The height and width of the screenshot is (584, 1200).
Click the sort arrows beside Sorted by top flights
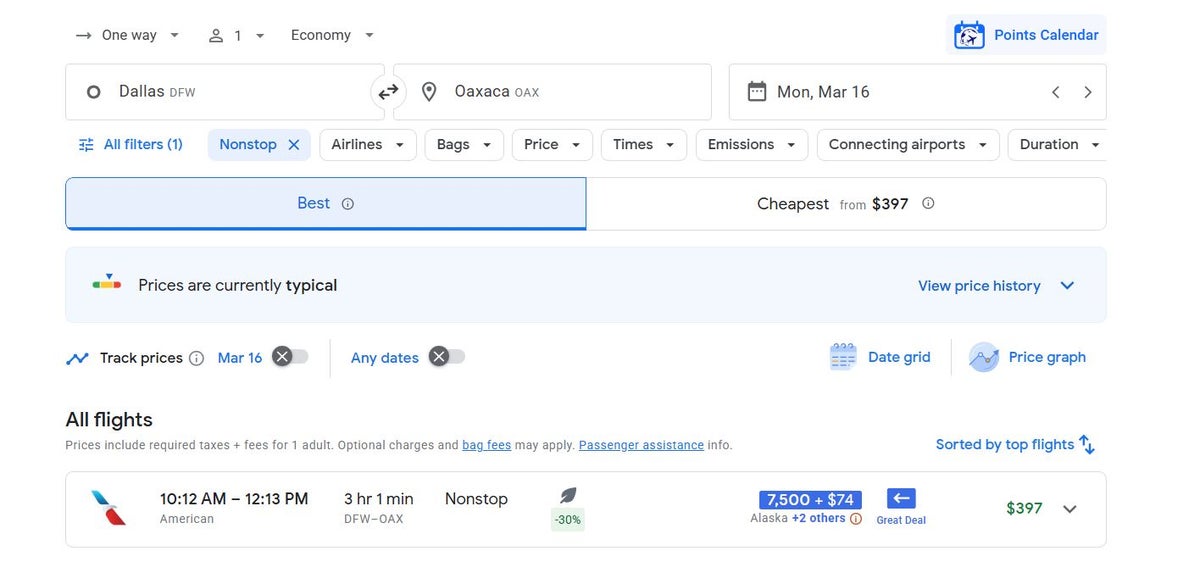[1087, 445]
